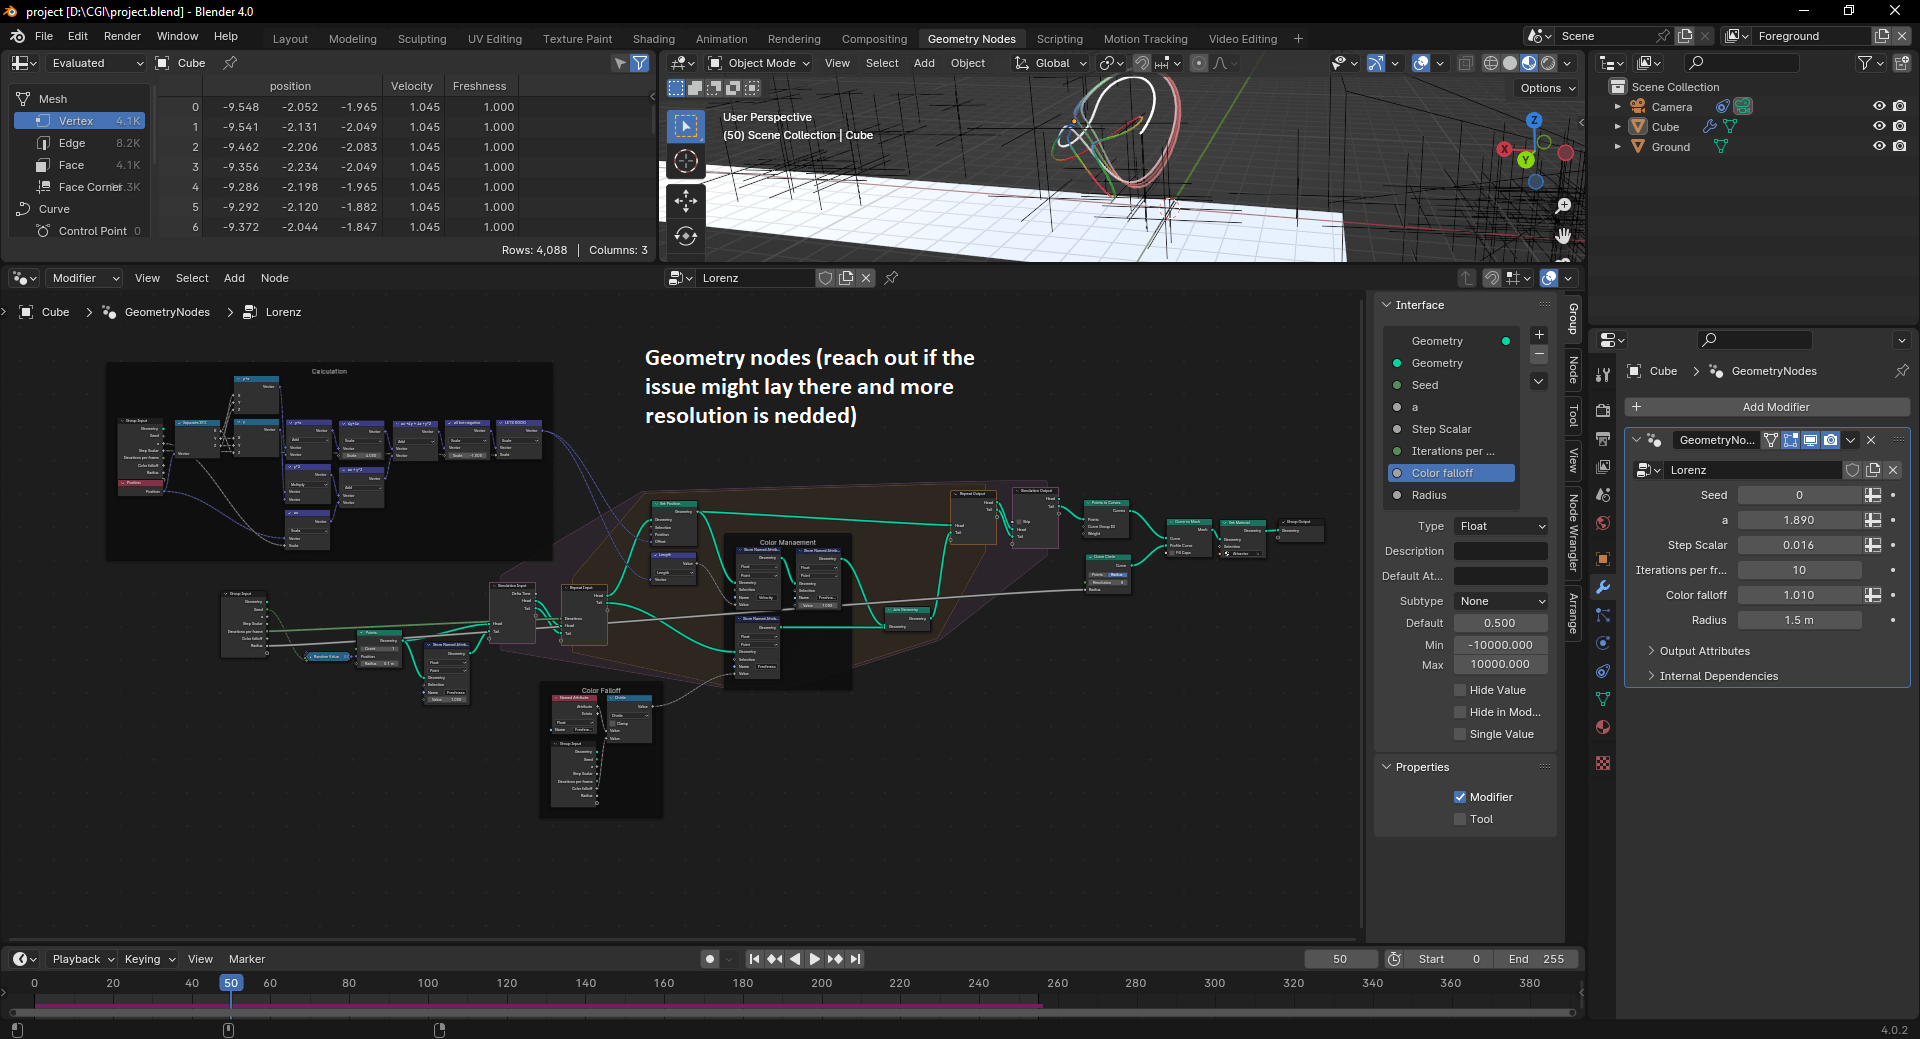Expand the Cube item in outliner
Screen dimensions: 1920x1039
(x=1618, y=127)
